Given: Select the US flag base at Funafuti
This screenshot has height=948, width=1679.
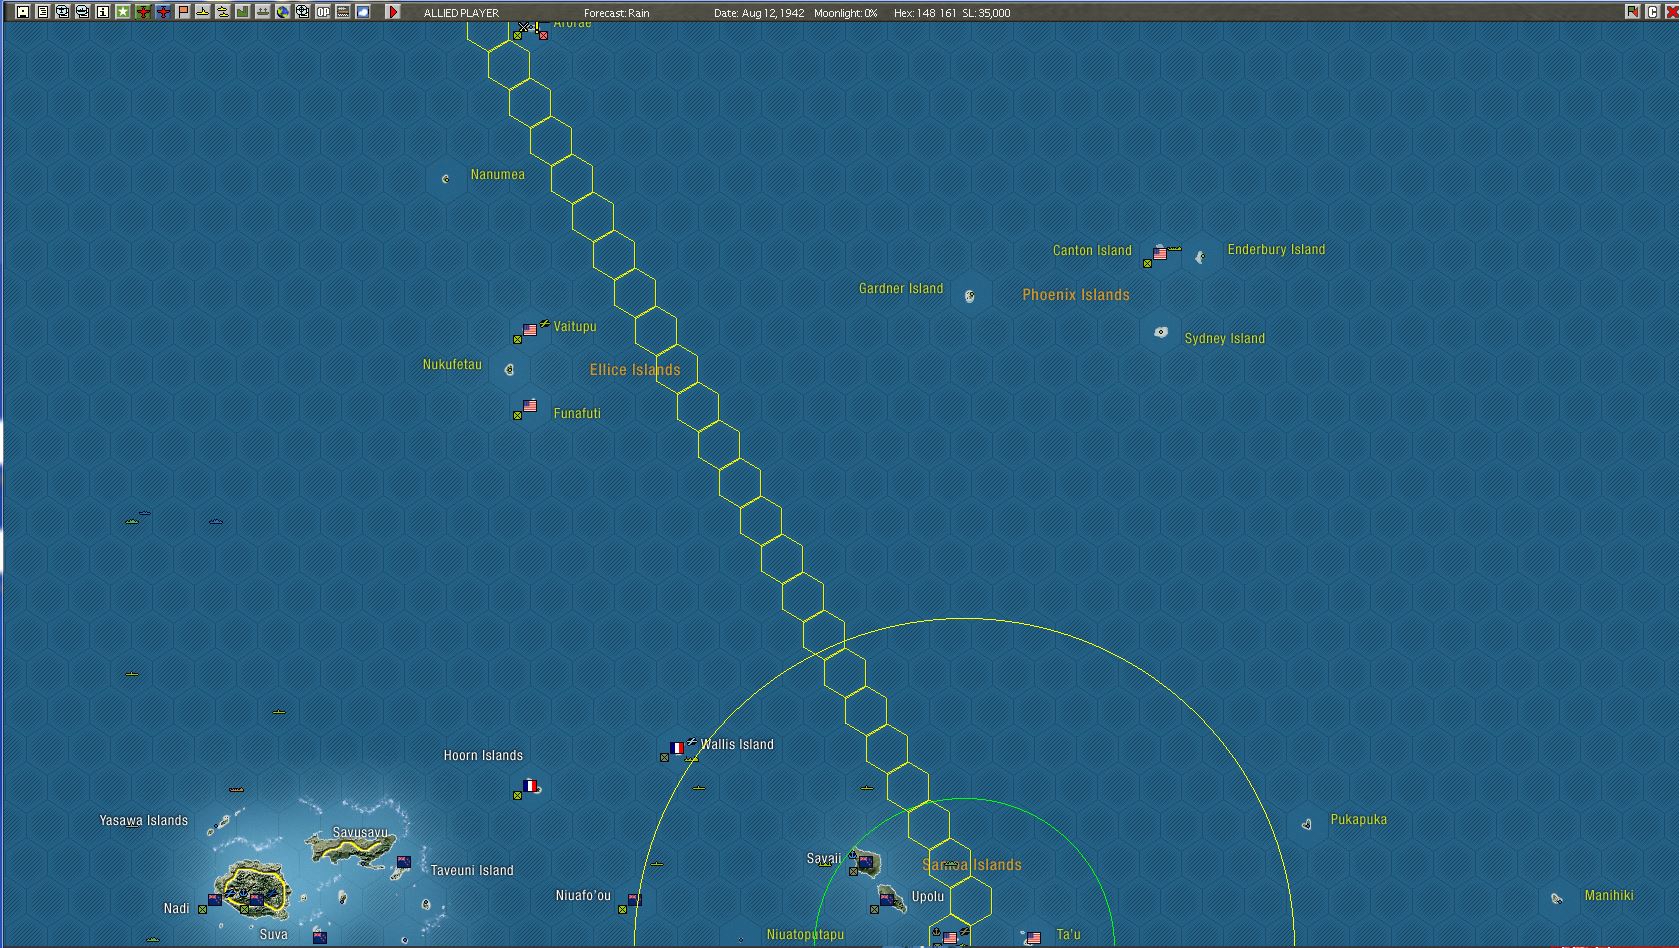Looking at the screenshot, I should 530,406.
